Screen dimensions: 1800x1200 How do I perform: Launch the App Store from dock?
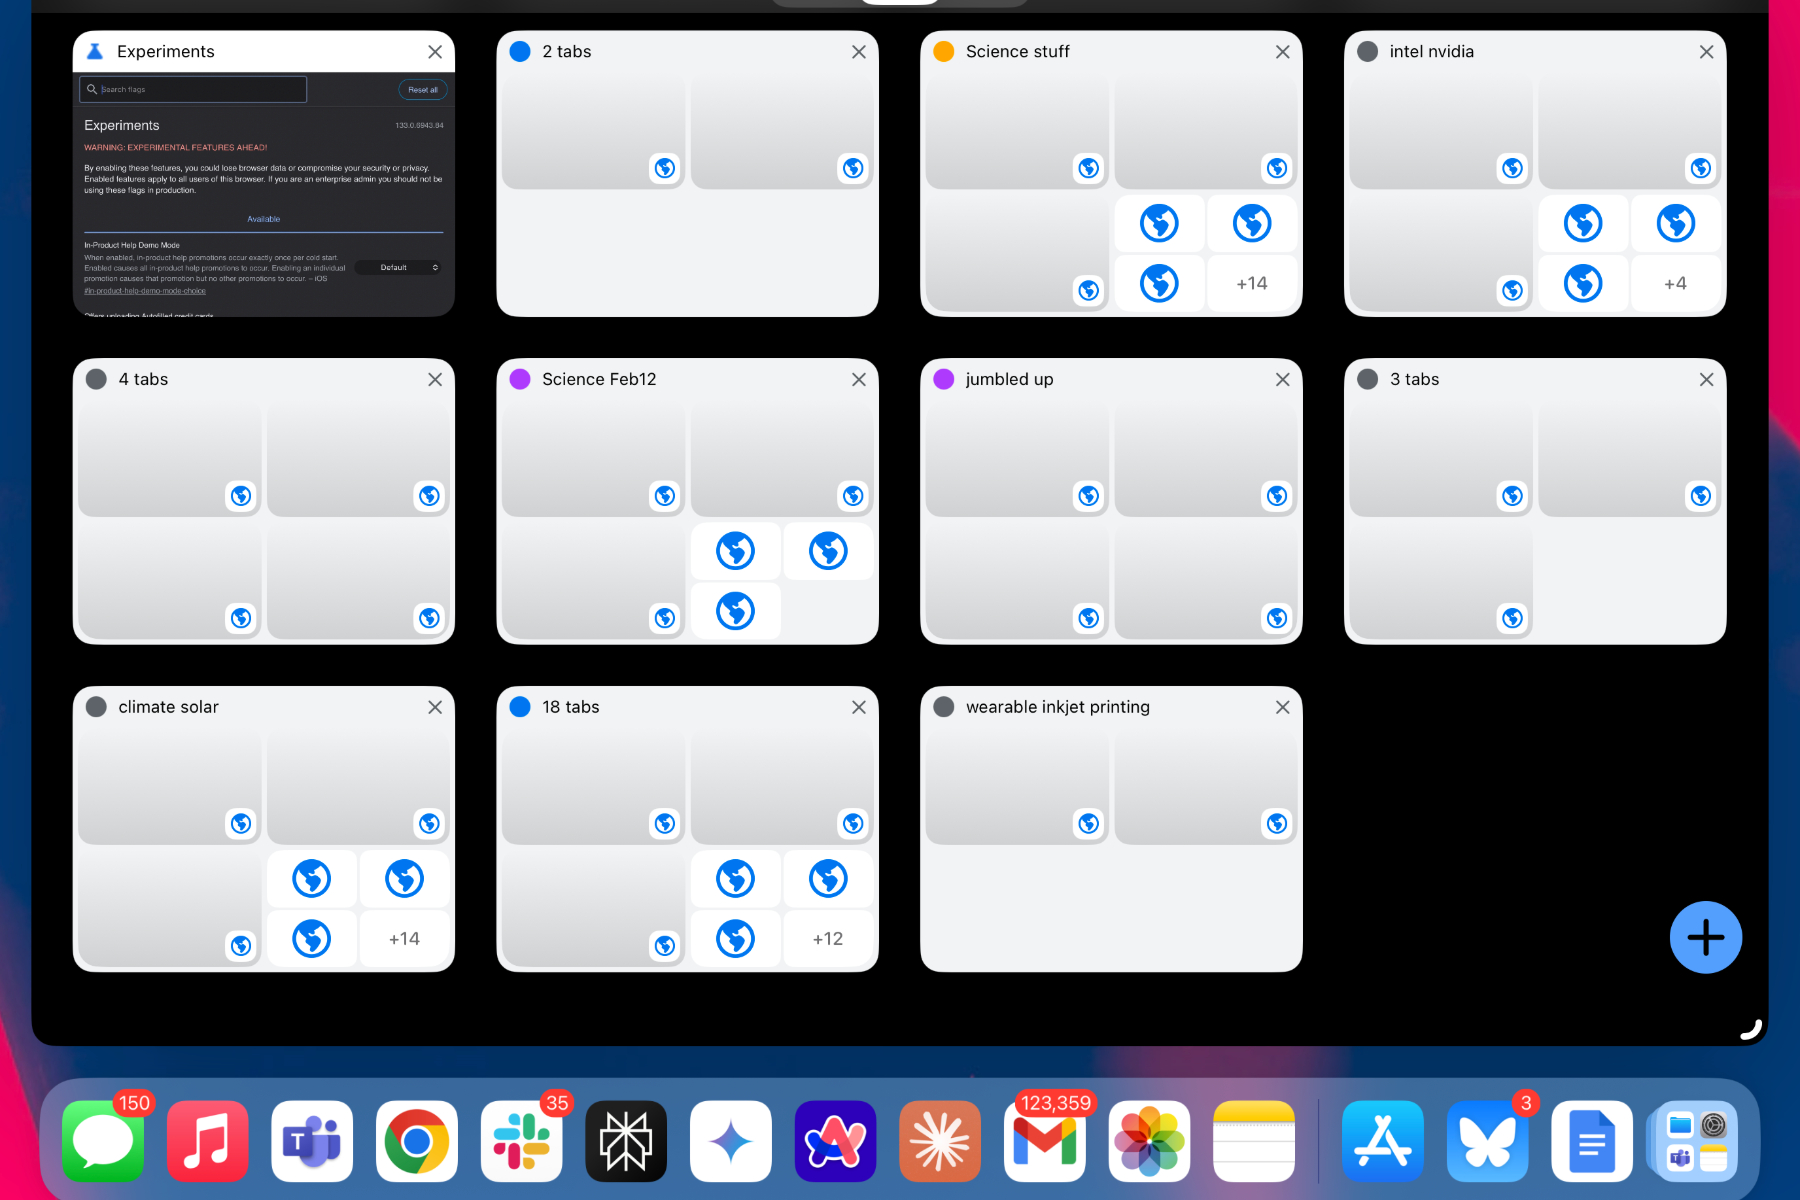click(1382, 1141)
